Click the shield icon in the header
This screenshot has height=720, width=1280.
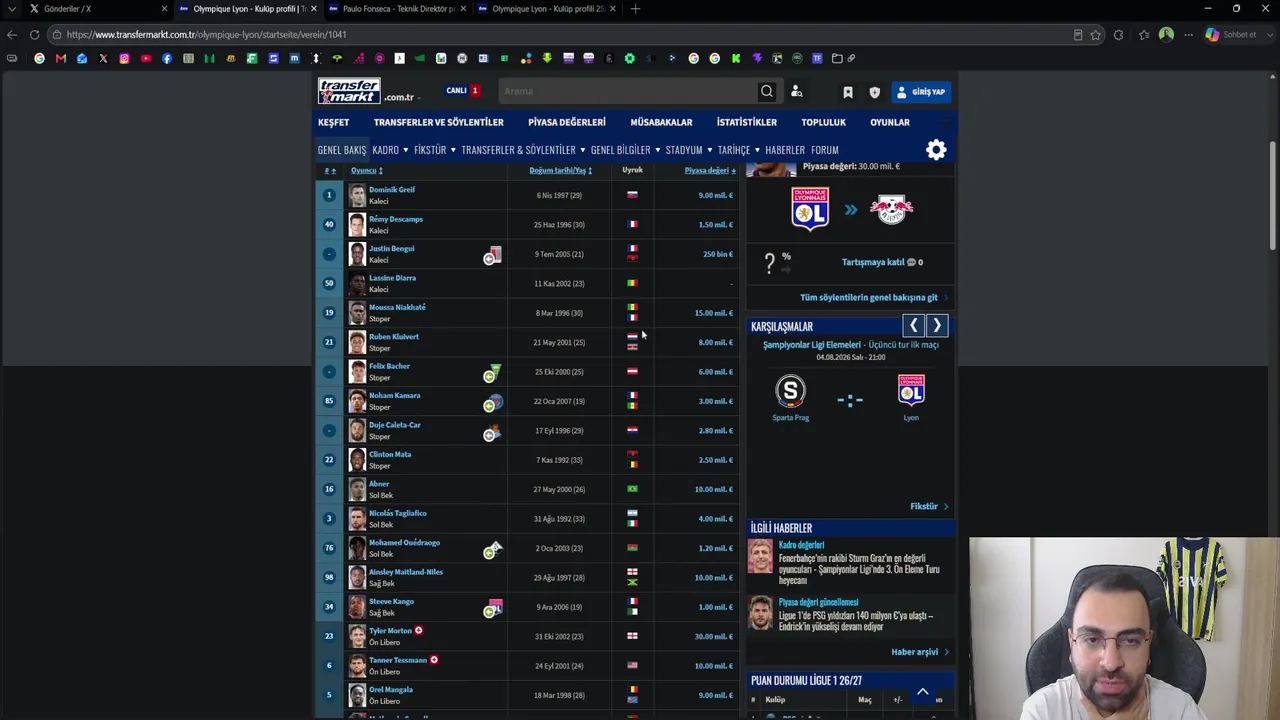click(x=874, y=92)
